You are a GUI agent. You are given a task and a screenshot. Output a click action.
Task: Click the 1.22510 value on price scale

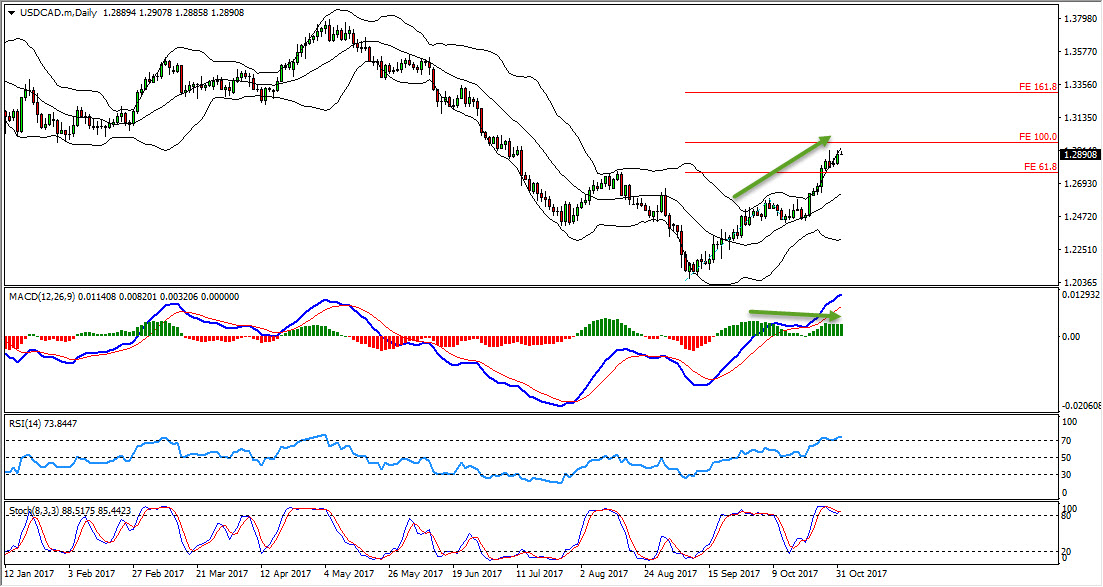point(1080,250)
